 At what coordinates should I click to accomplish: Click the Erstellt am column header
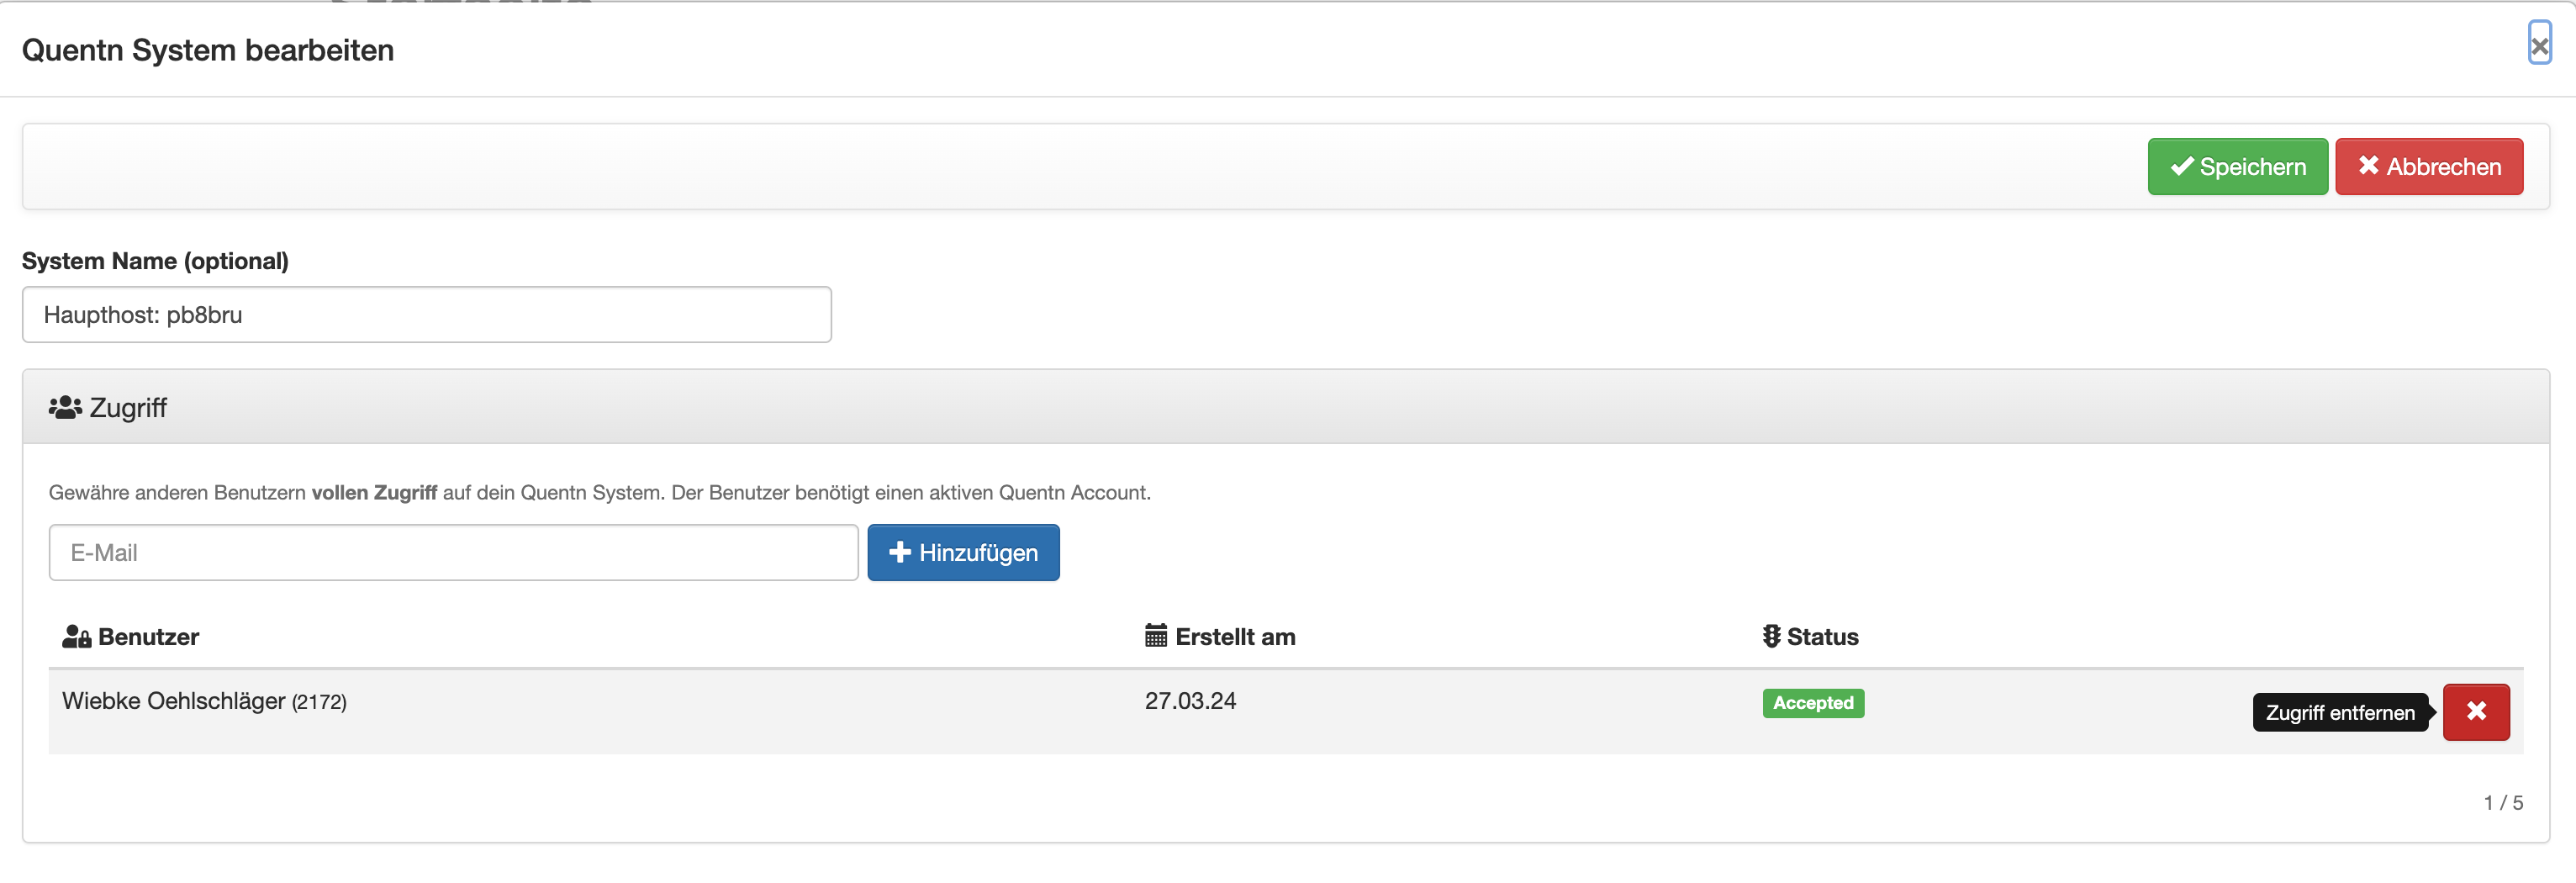click(1234, 637)
